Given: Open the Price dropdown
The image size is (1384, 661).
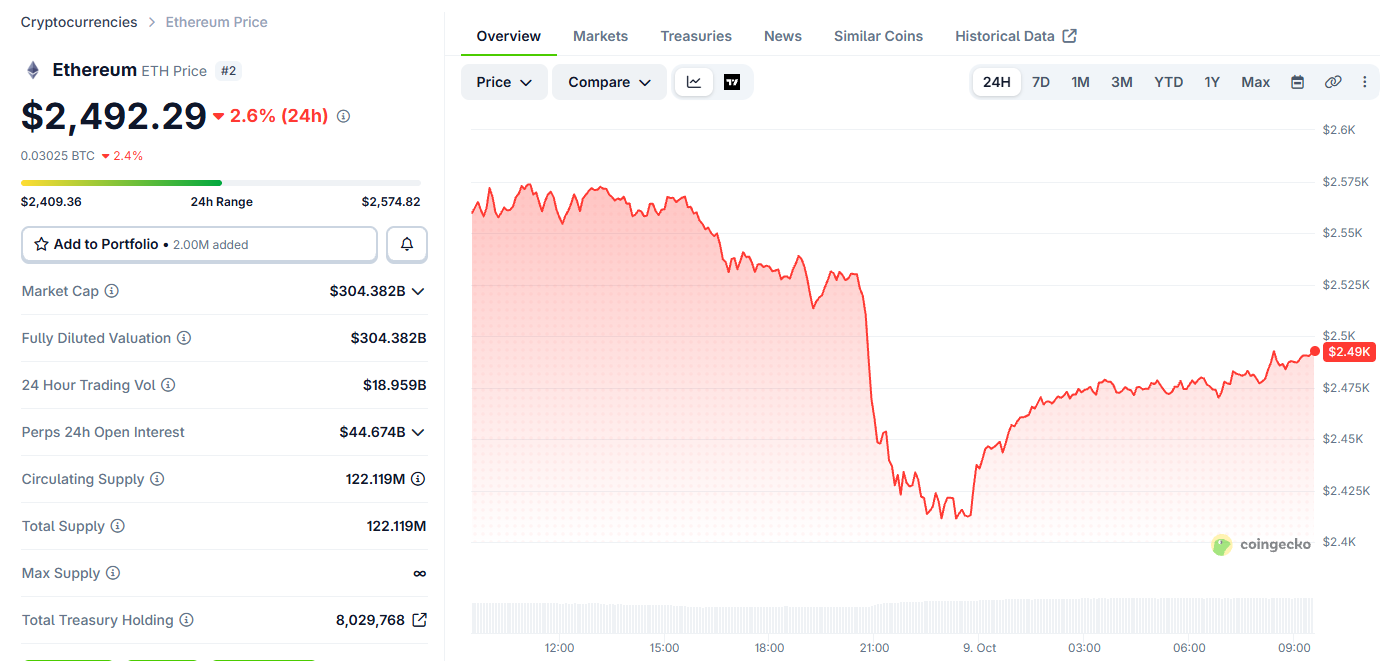Looking at the screenshot, I should pos(504,82).
